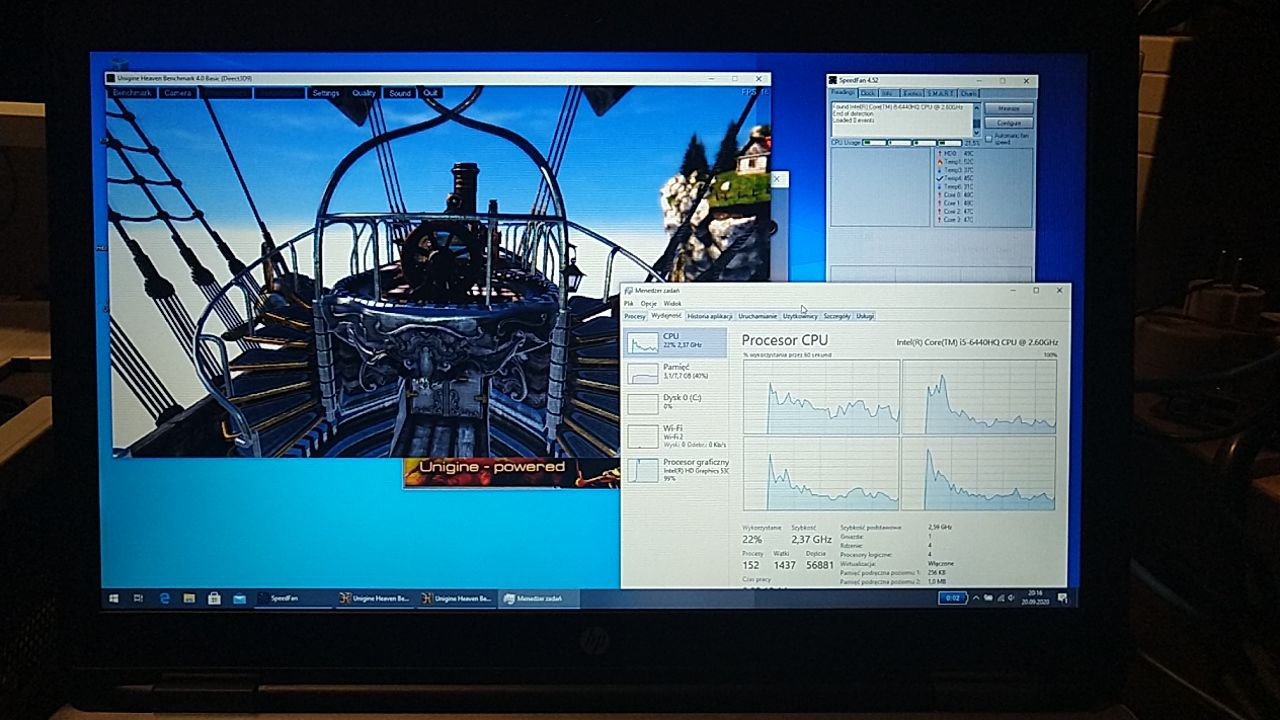Click the 56881 handles value in Task Manager
1280x720 pixels.
pyautogui.click(x=820, y=565)
